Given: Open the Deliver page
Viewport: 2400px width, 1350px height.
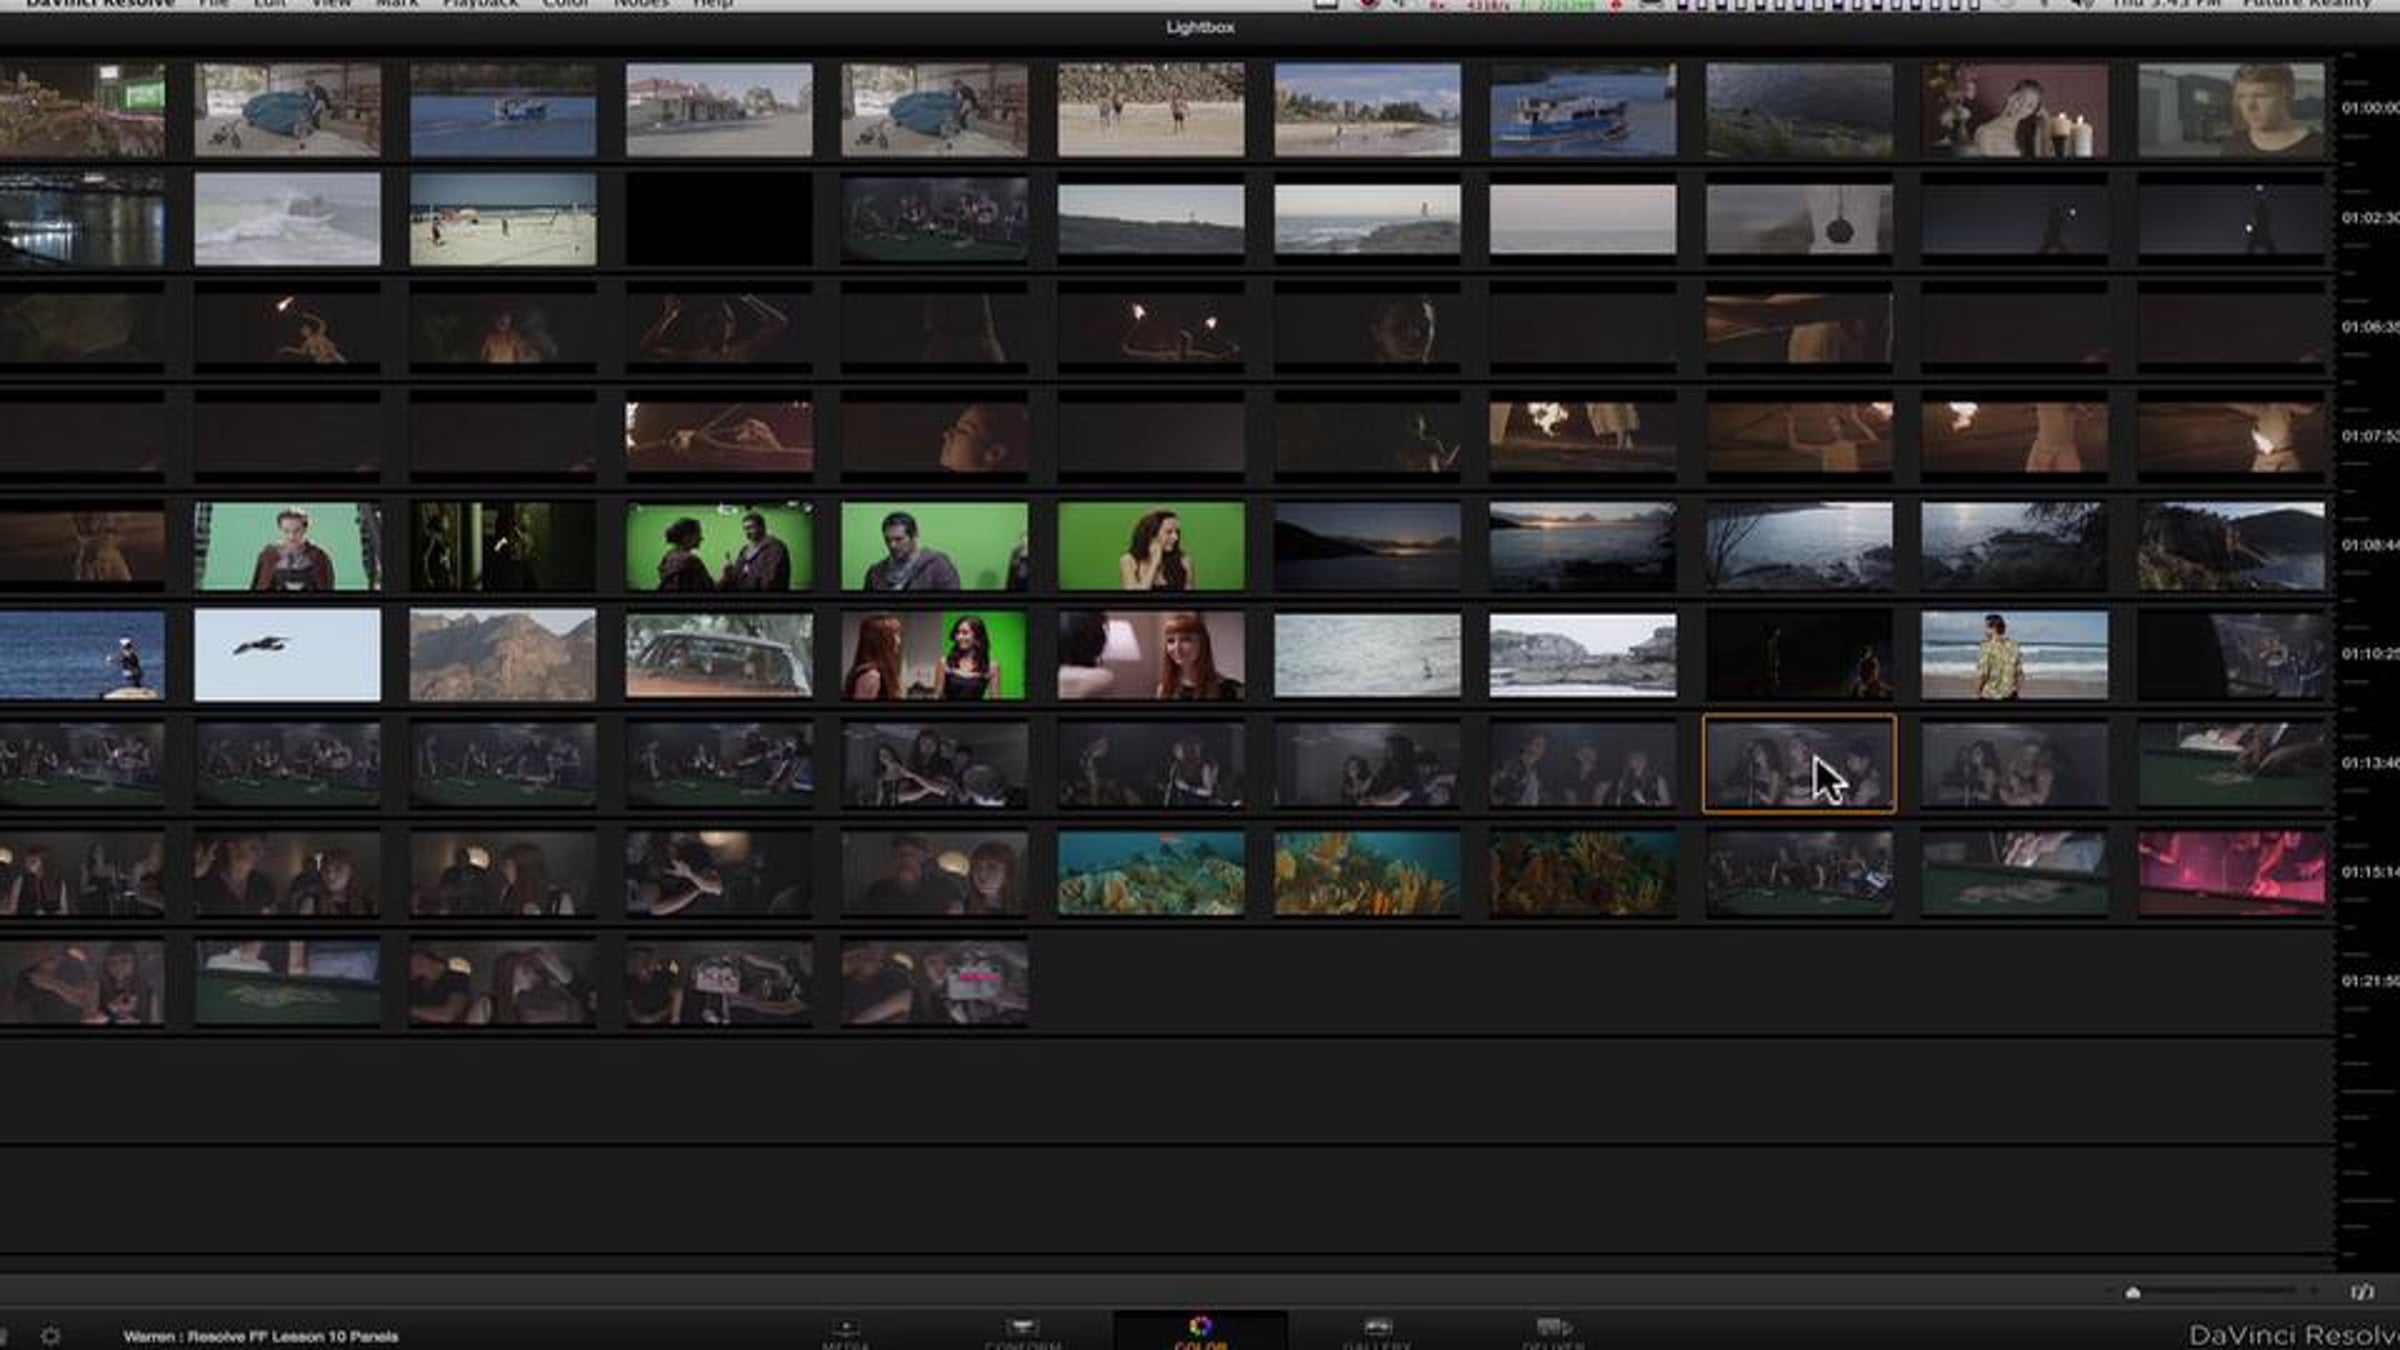Looking at the screenshot, I should tap(1553, 1332).
